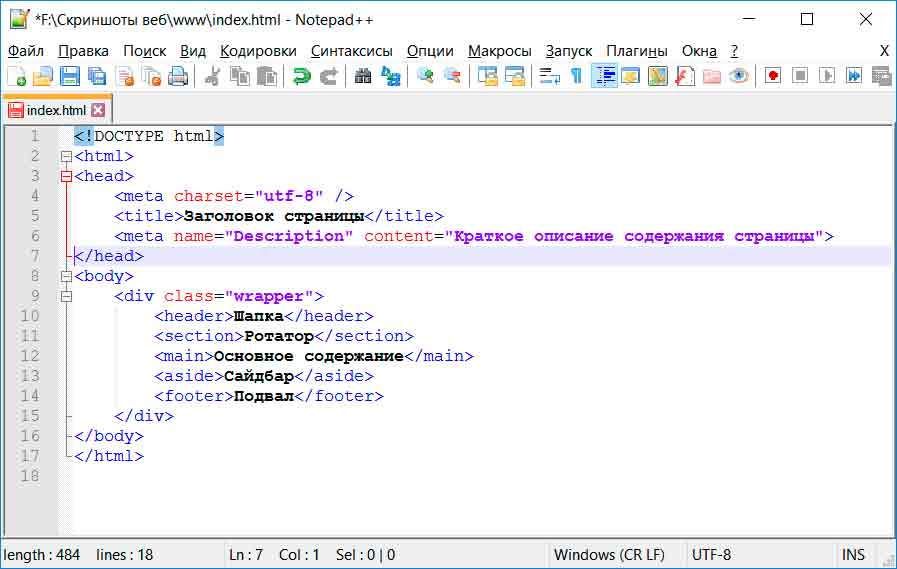Viewport: 897px width, 569px height.
Task: Open the Опции menu
Action: (430, 51)
